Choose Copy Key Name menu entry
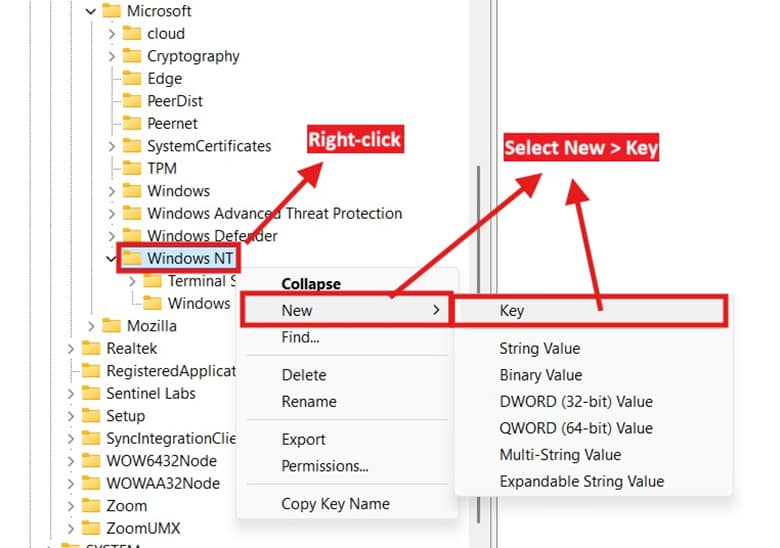This screenshot has height=548, width=780. (335, 504)
